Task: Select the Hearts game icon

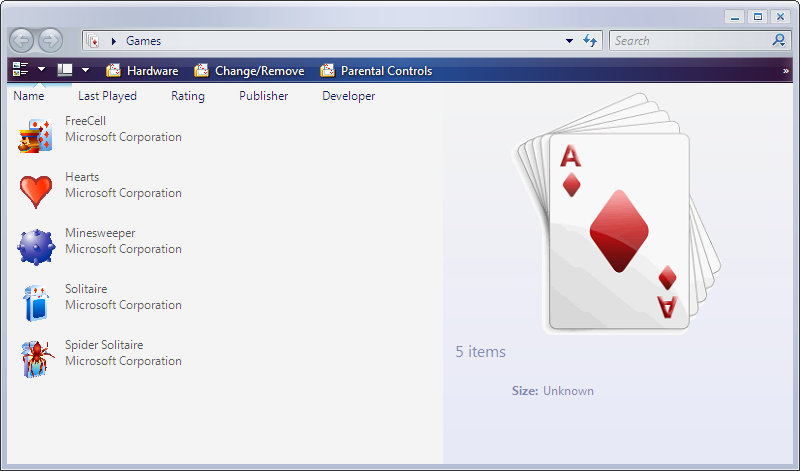Action: (x=36, y=191)
